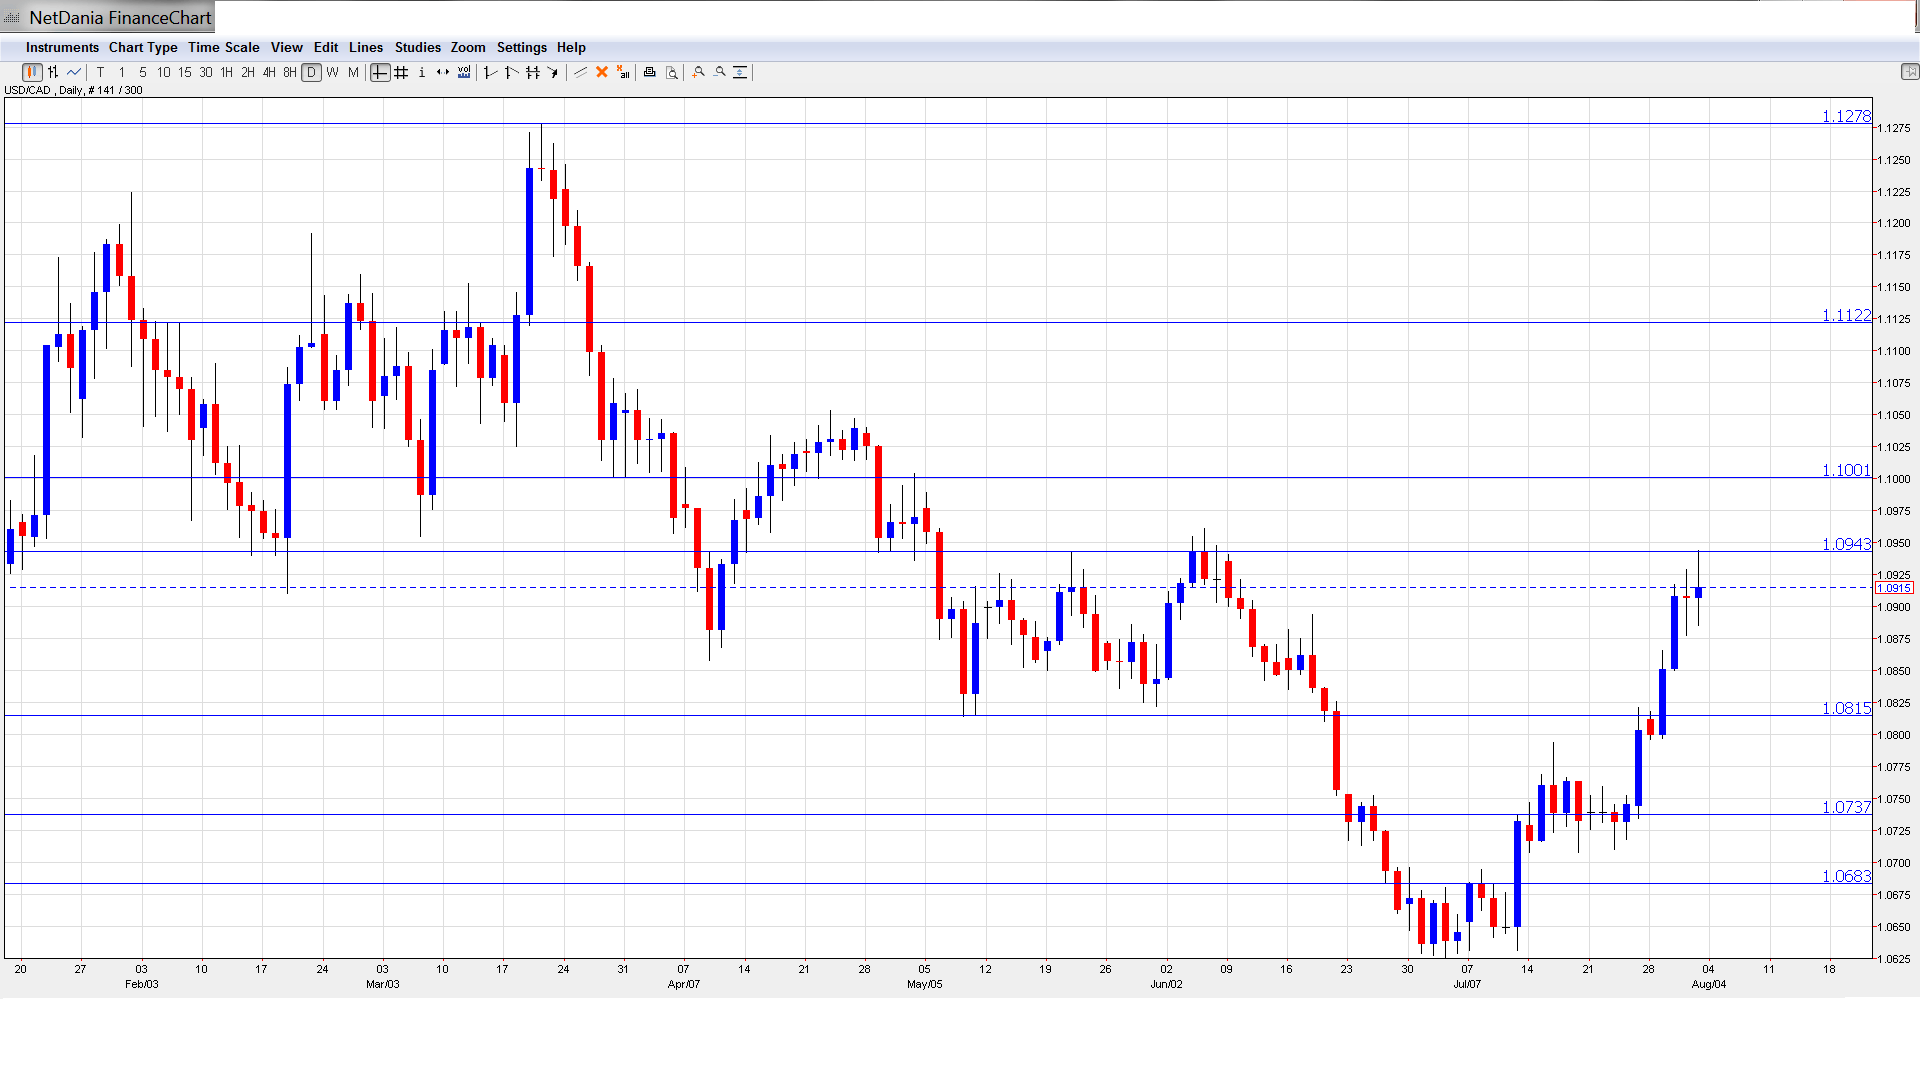Set the time scale to weekly W
Image resolution: width=1920 pixels, height=1080 pixels.
click(332, 72)
